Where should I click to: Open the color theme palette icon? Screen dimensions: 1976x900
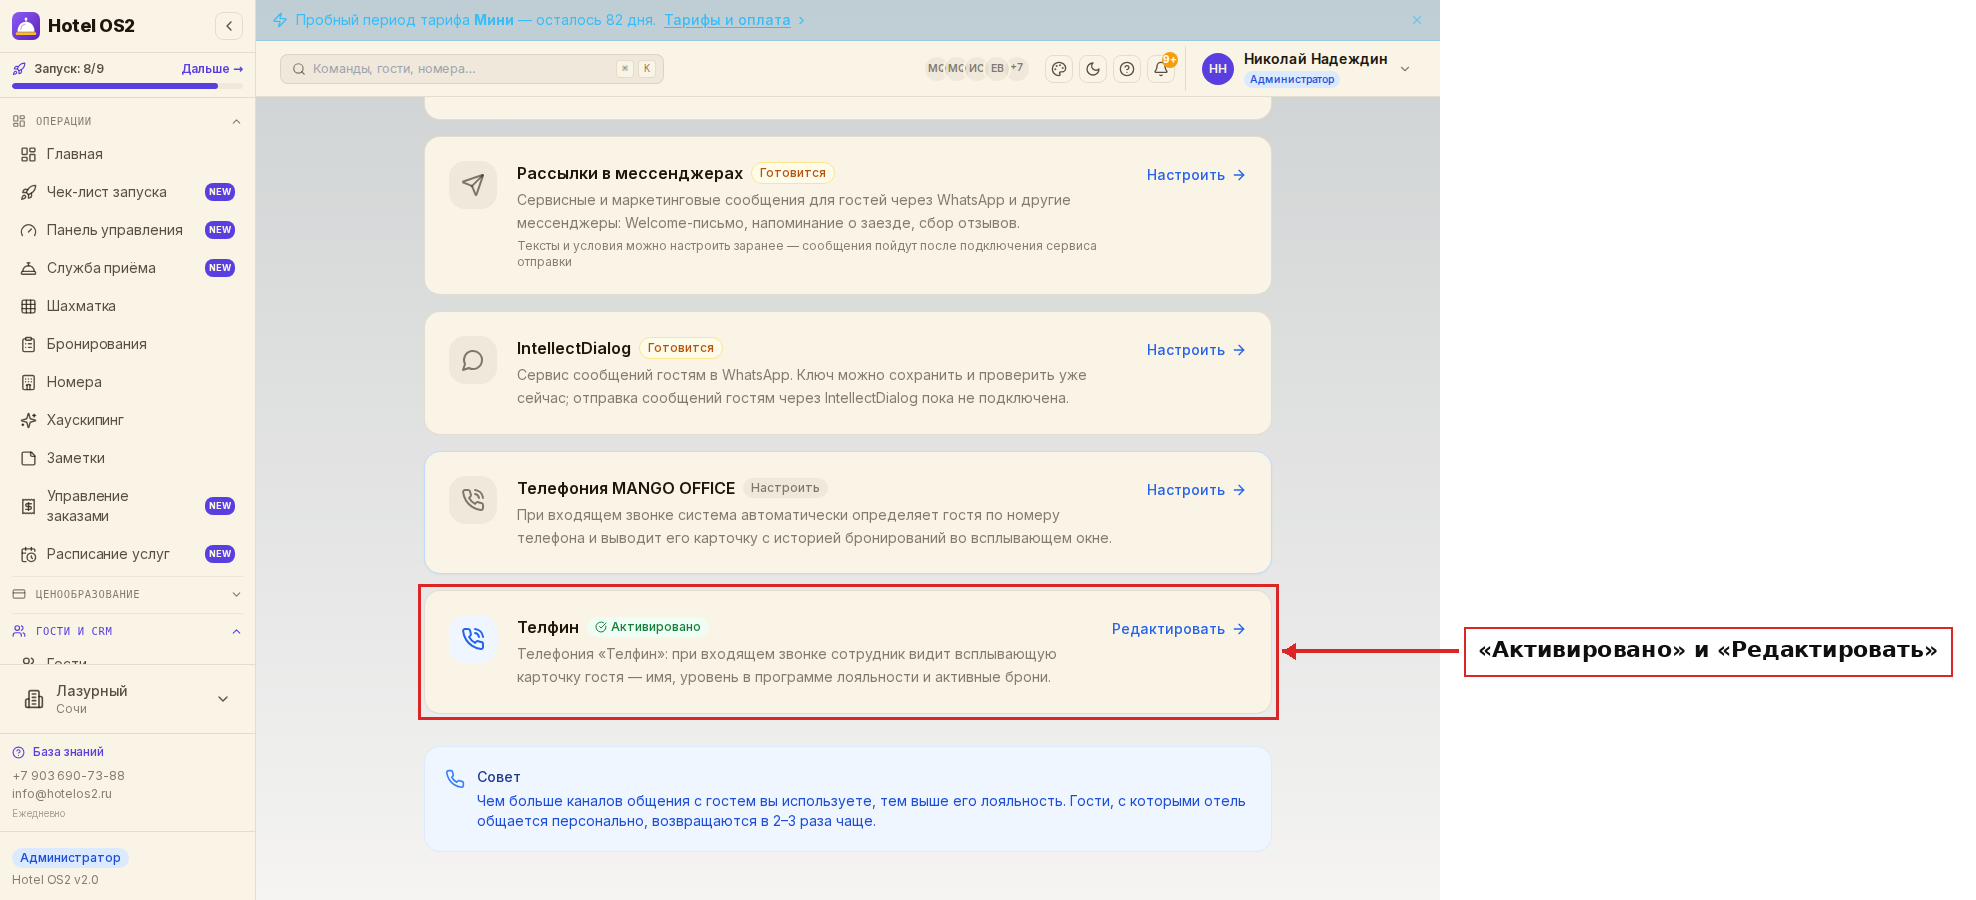1059,69
